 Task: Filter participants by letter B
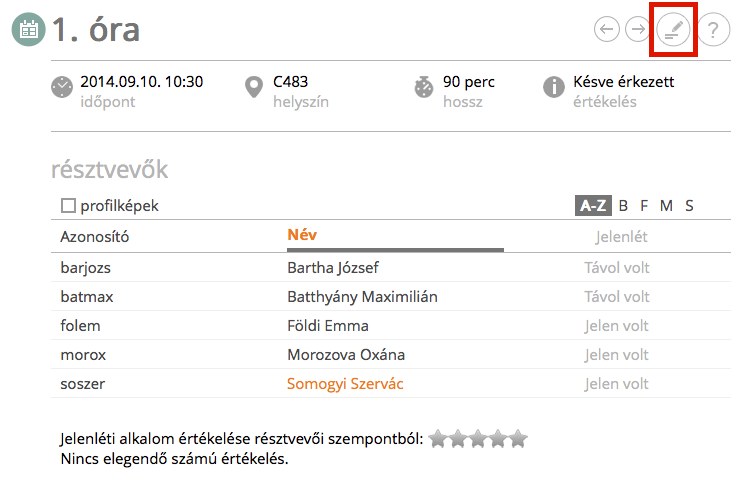pyautogui.click(x=623, y=206)
